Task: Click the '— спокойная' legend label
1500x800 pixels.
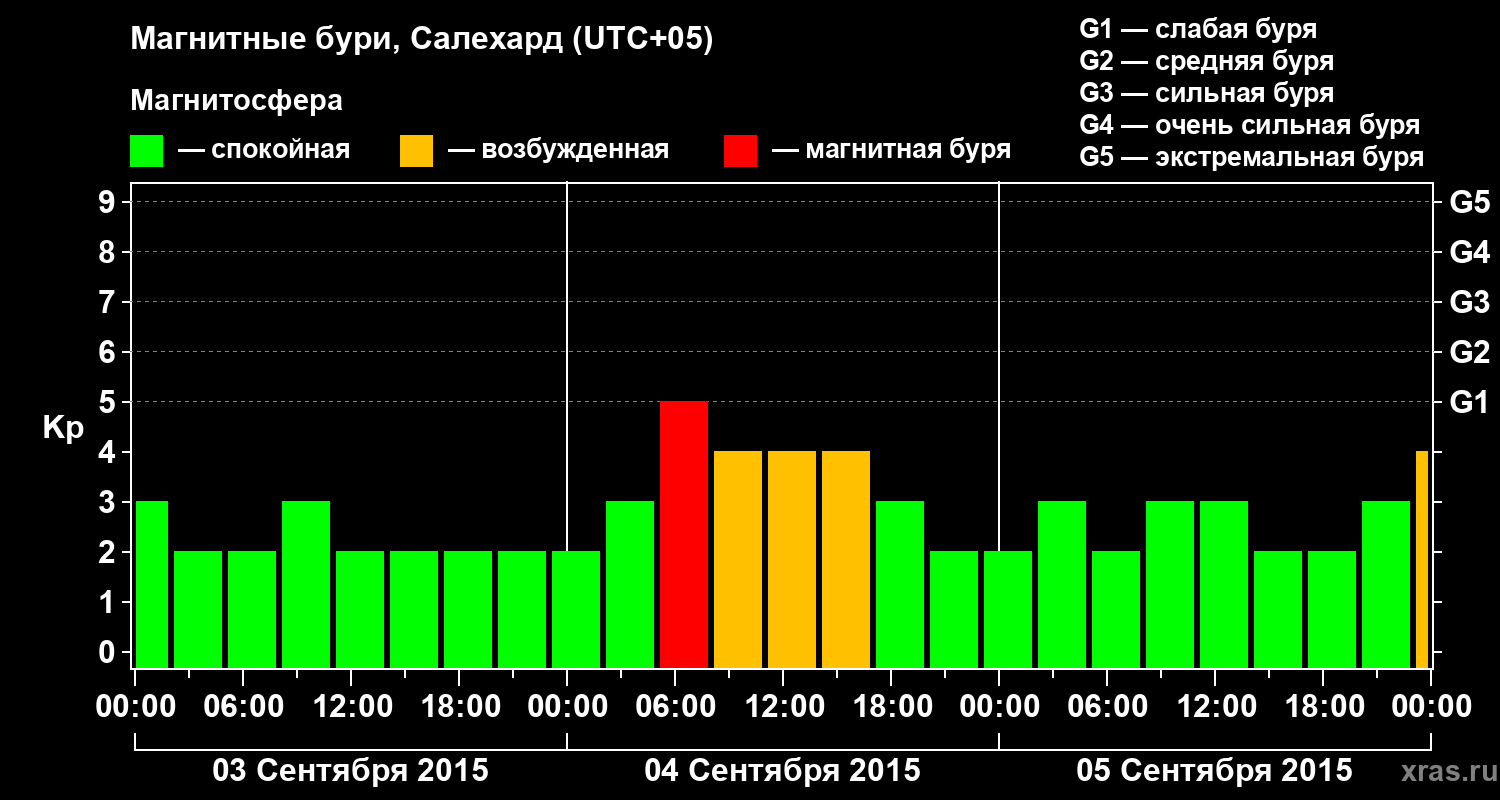Action: (264, 150)
